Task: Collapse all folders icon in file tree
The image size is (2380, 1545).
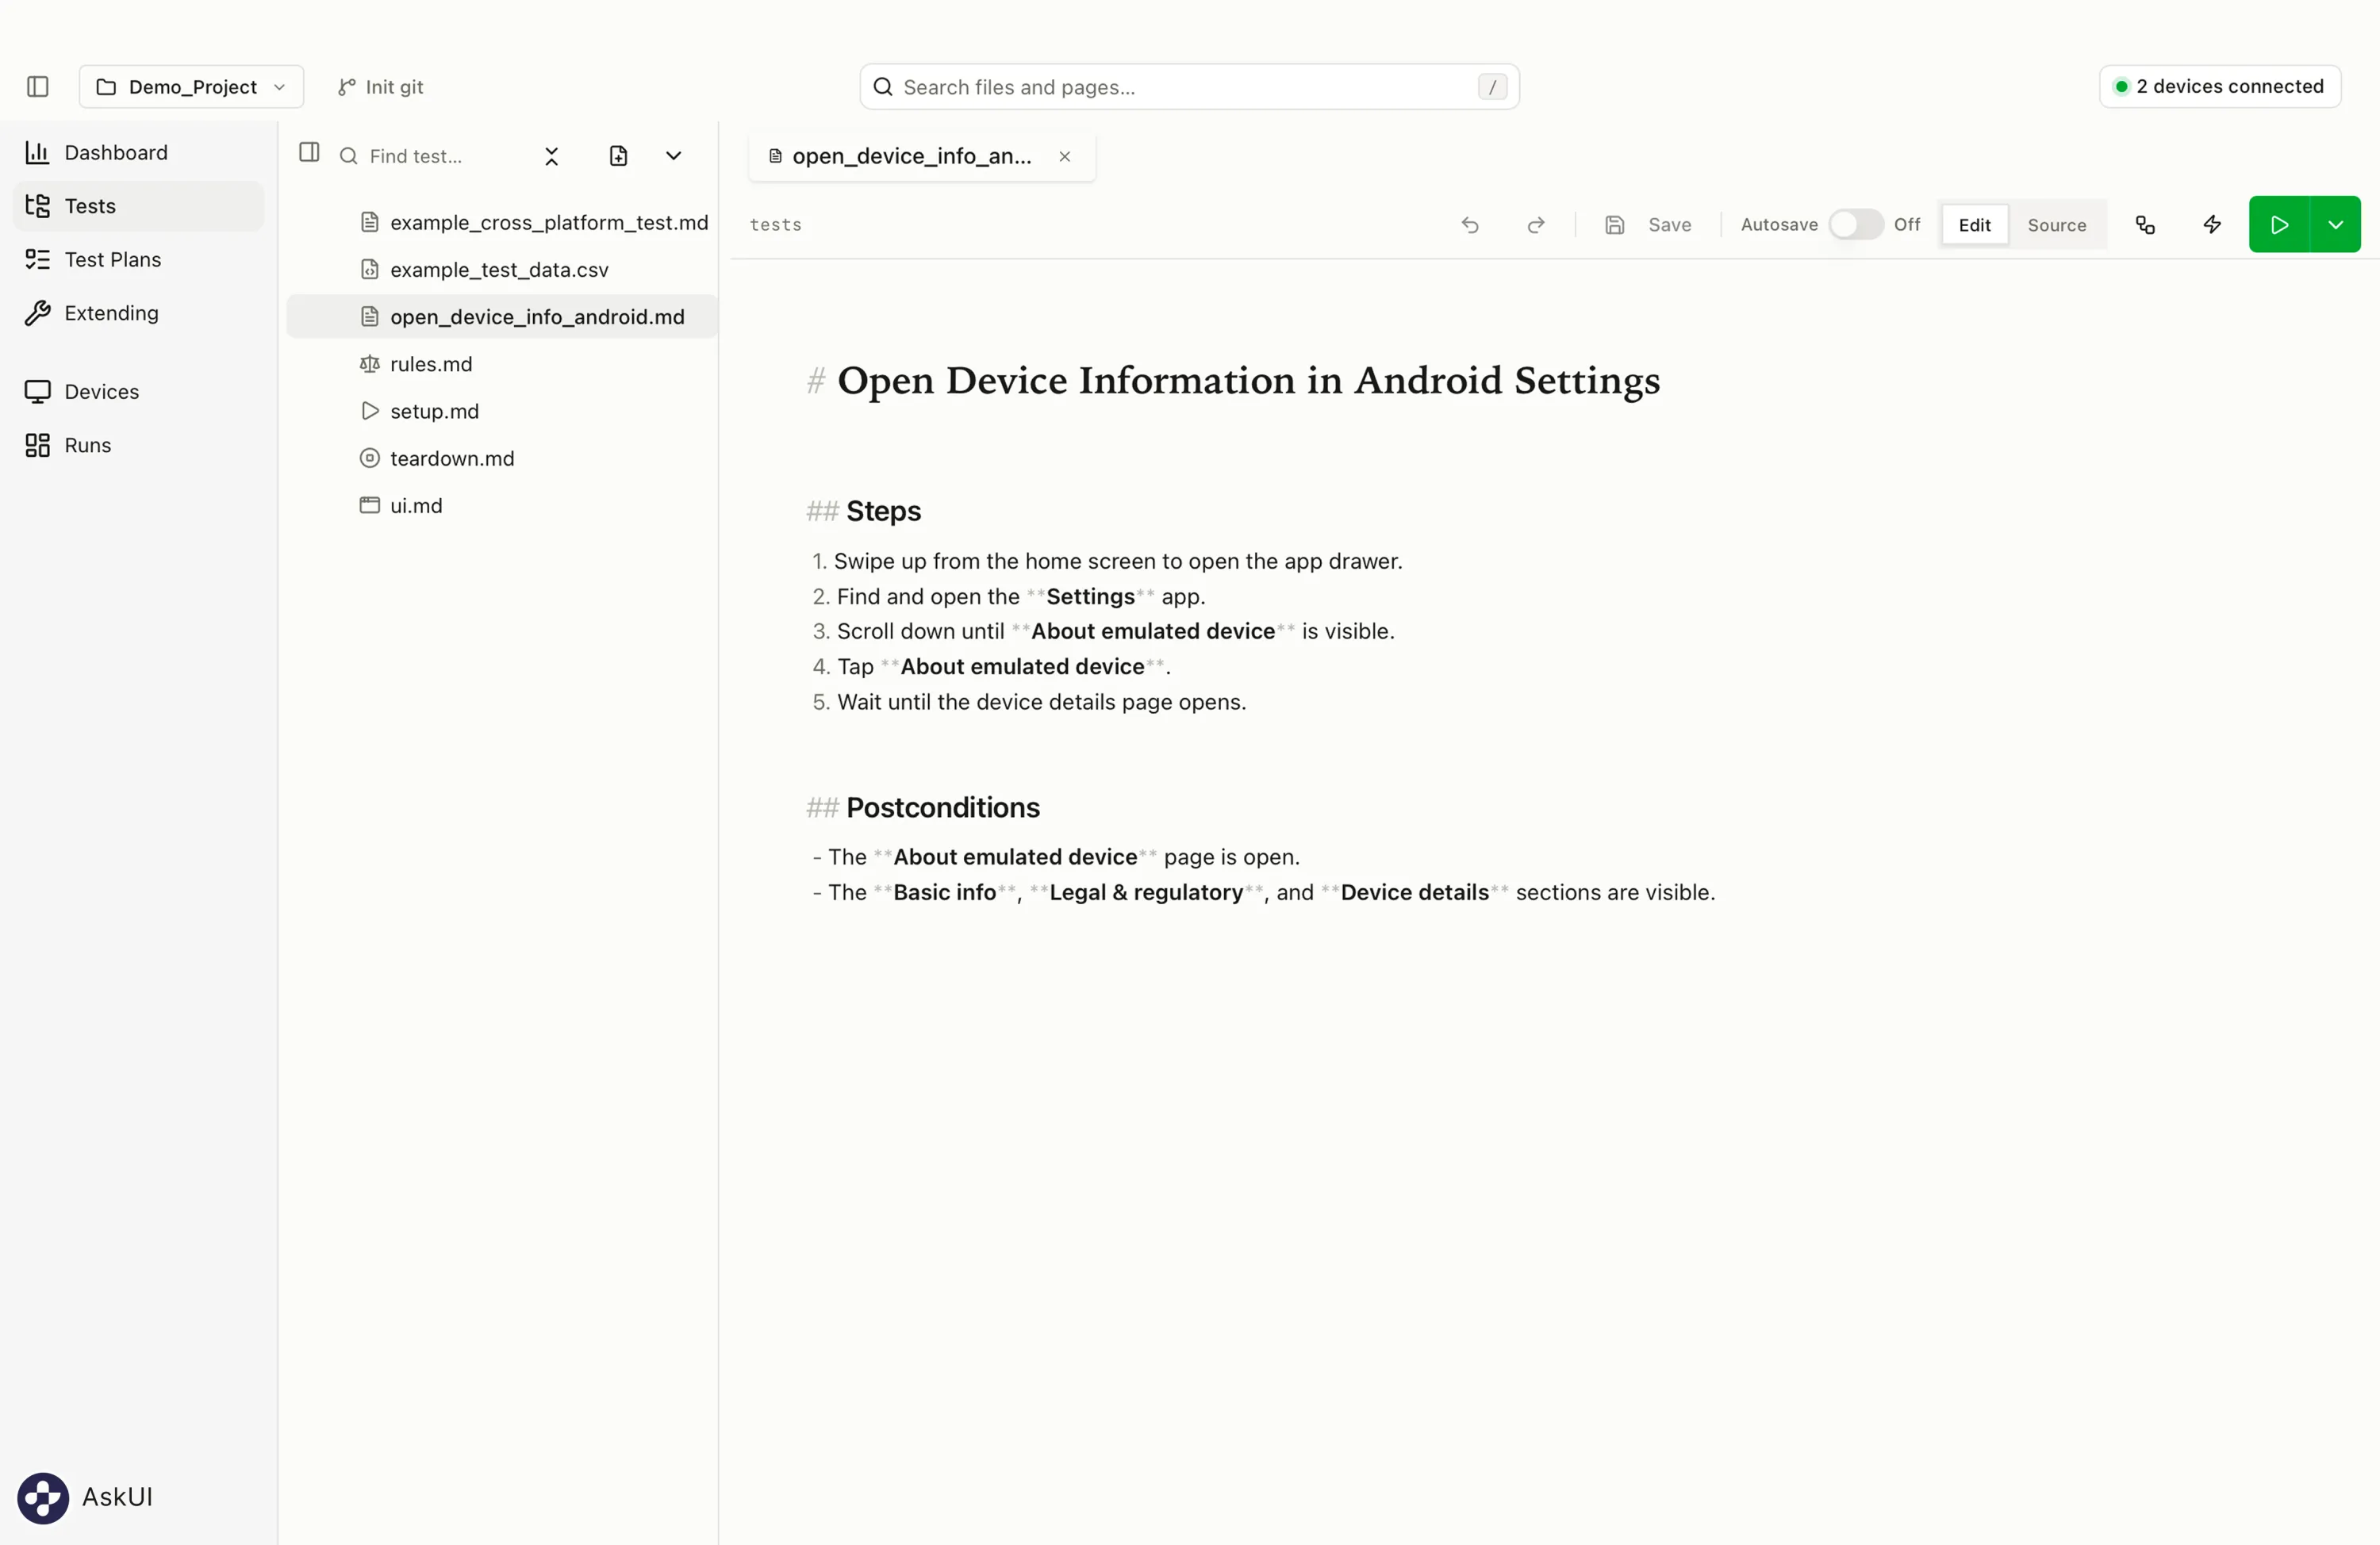Action: click(551, 156)
